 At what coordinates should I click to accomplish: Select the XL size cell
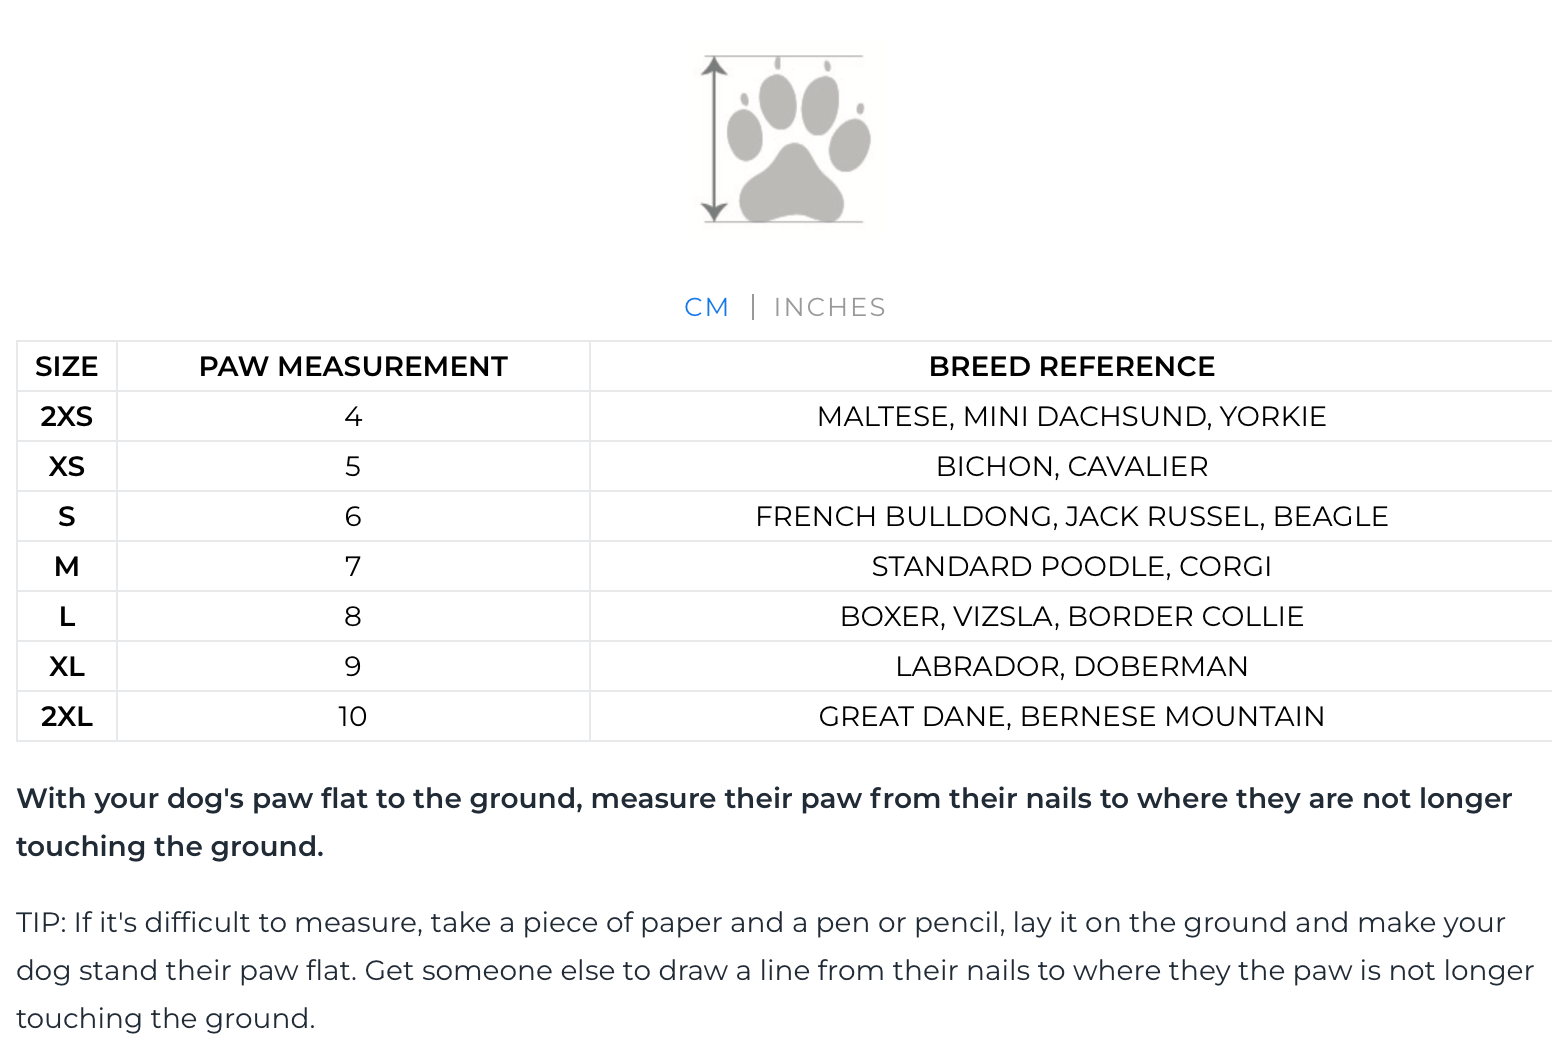(67, 666)
